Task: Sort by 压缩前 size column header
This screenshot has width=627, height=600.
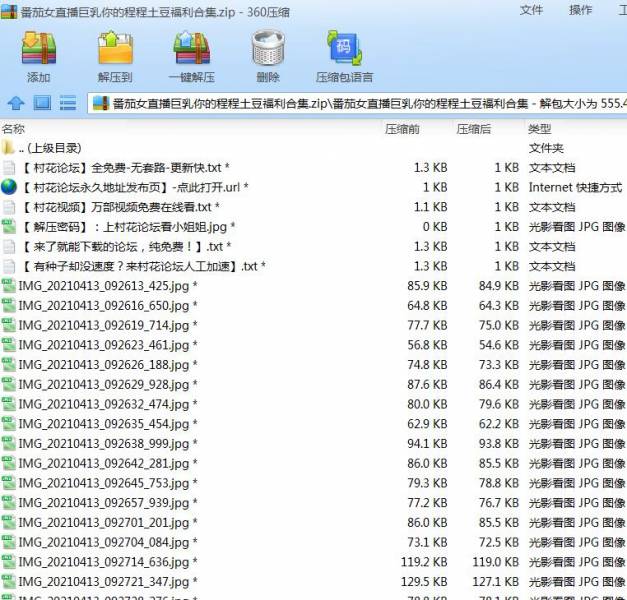Action: [402, 129]
